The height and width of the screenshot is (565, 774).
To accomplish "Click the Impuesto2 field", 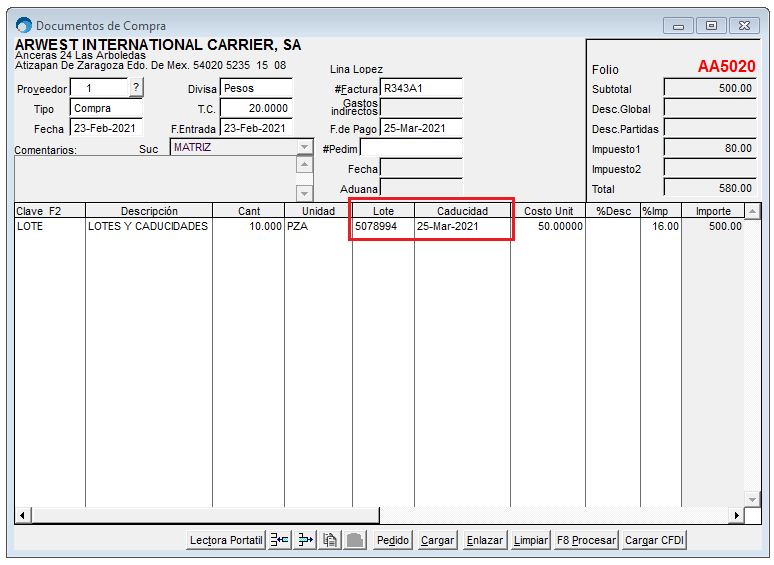I will tap(710, 168).
